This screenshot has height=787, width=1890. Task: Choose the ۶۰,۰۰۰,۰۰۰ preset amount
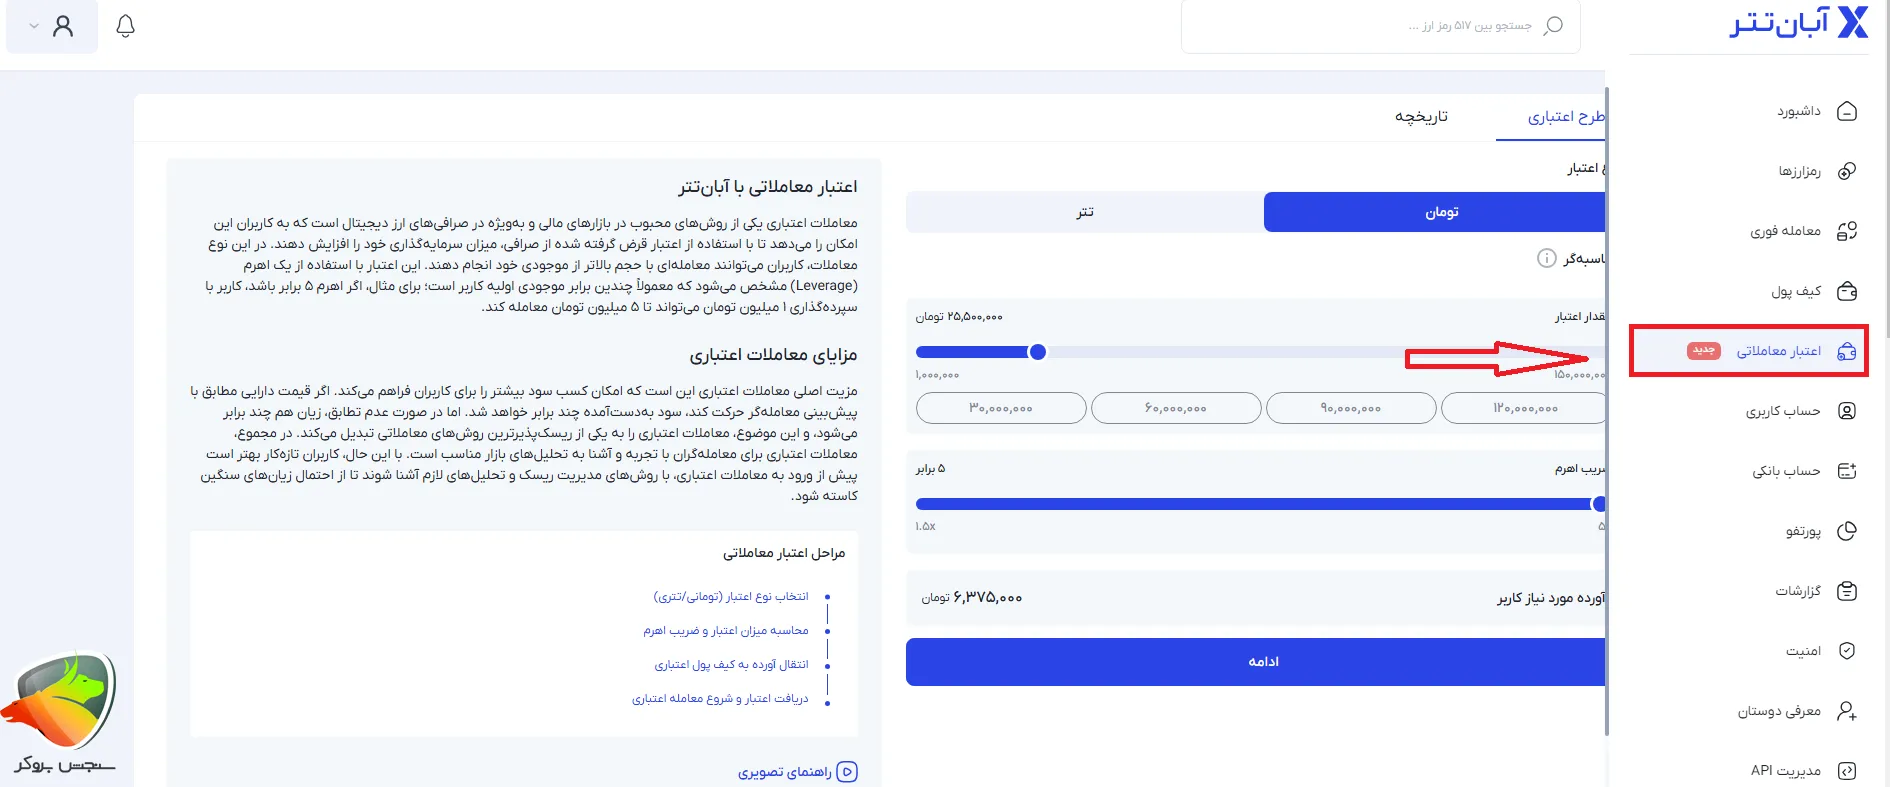1176,408
